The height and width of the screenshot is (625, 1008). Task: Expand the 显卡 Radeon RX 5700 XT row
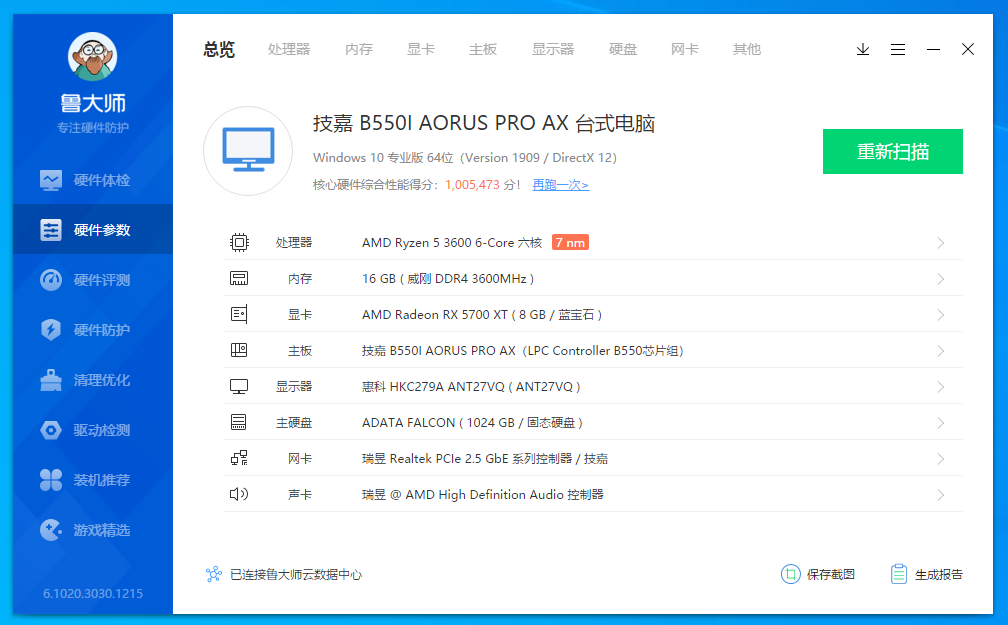940,315
